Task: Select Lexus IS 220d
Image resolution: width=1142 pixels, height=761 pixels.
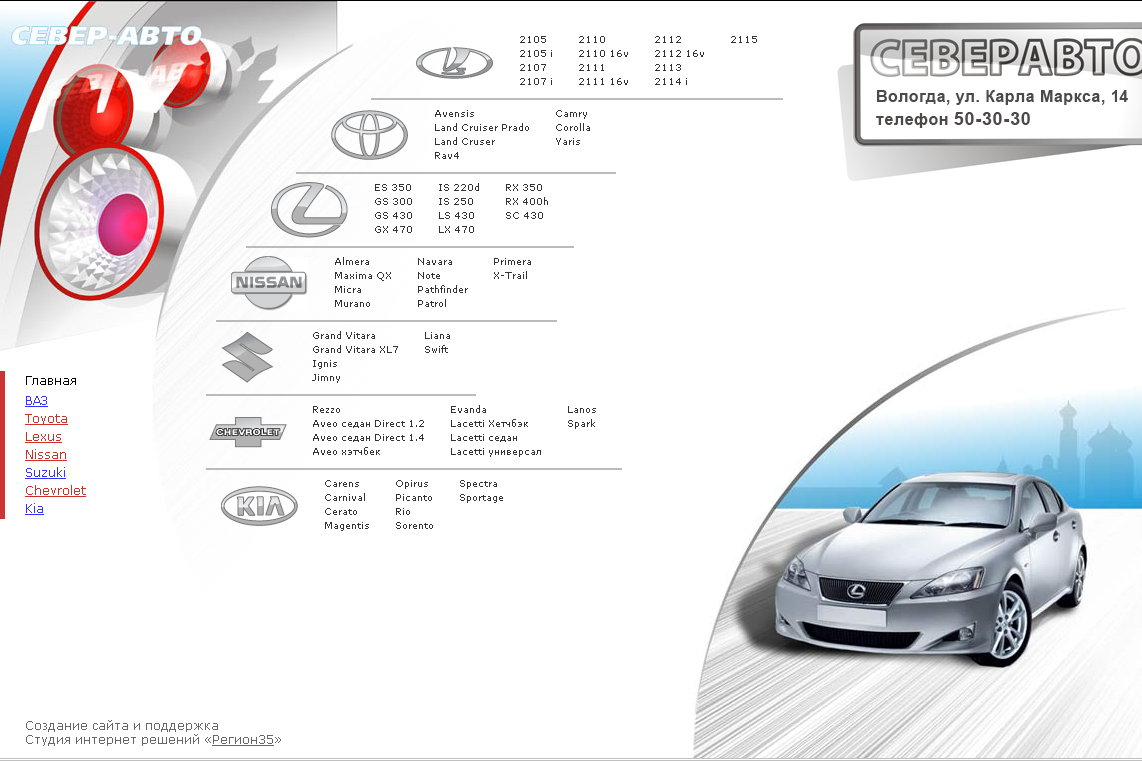Action: pyautogui.click(x=459, y=187)
